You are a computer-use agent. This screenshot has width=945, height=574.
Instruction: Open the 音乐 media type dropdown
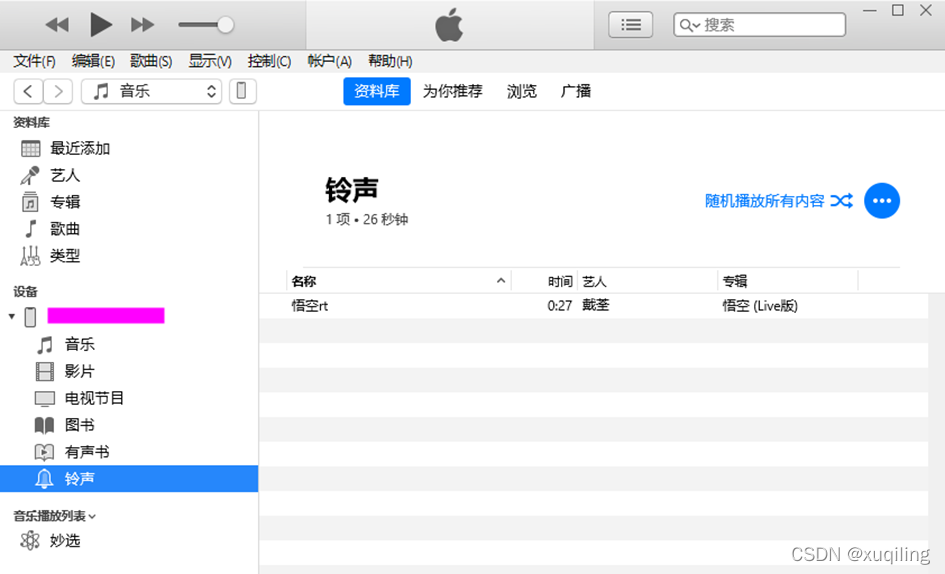pyautogui.click(x=151, y=91)
